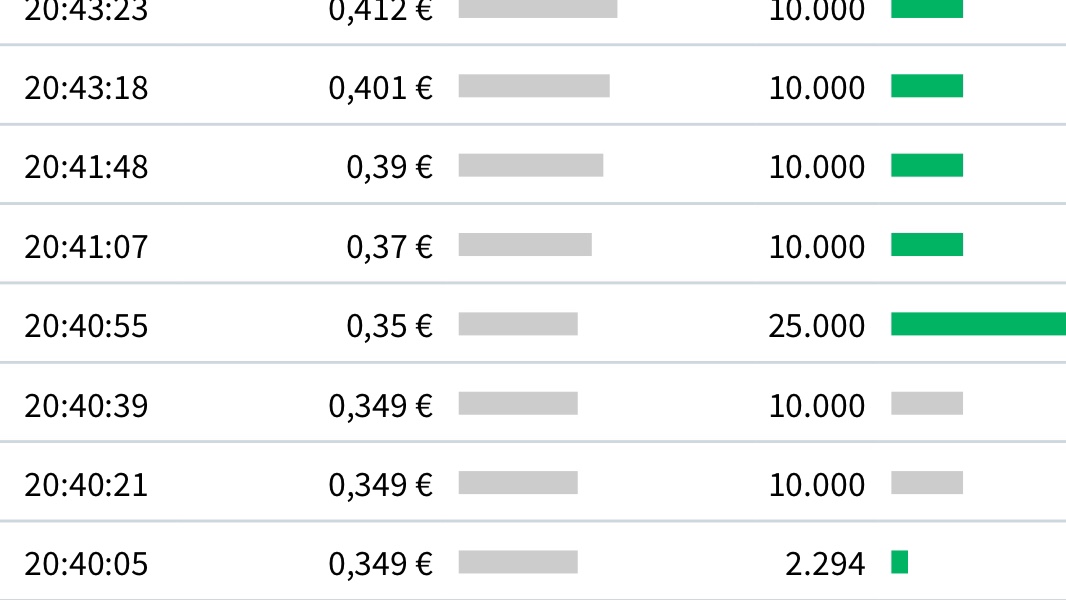
Task: Select the 20:41:07 trade time
Action: tap(86, 247)
